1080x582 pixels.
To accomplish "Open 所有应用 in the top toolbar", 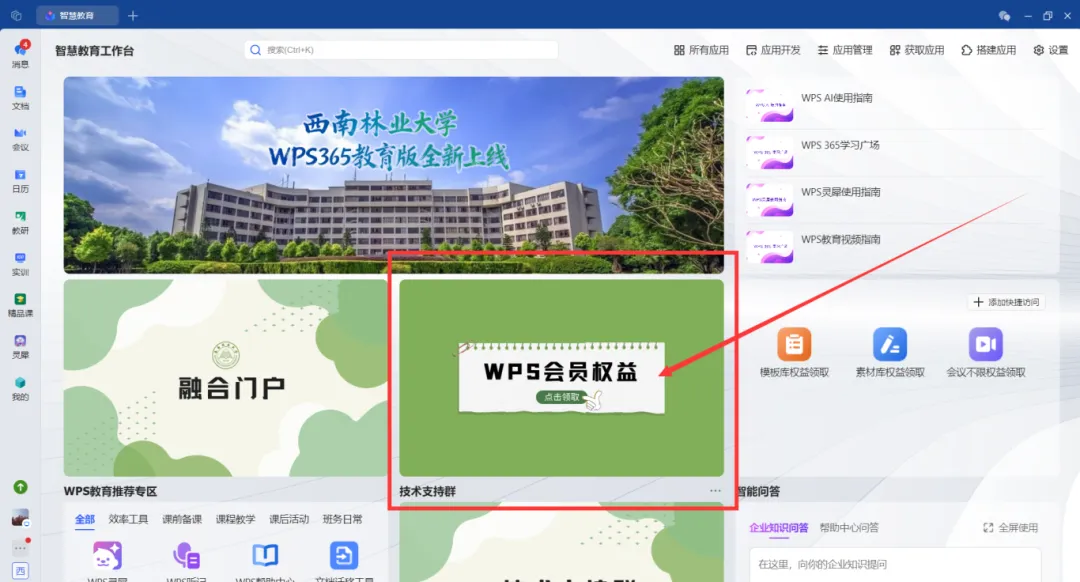I will tap(701, 50).
